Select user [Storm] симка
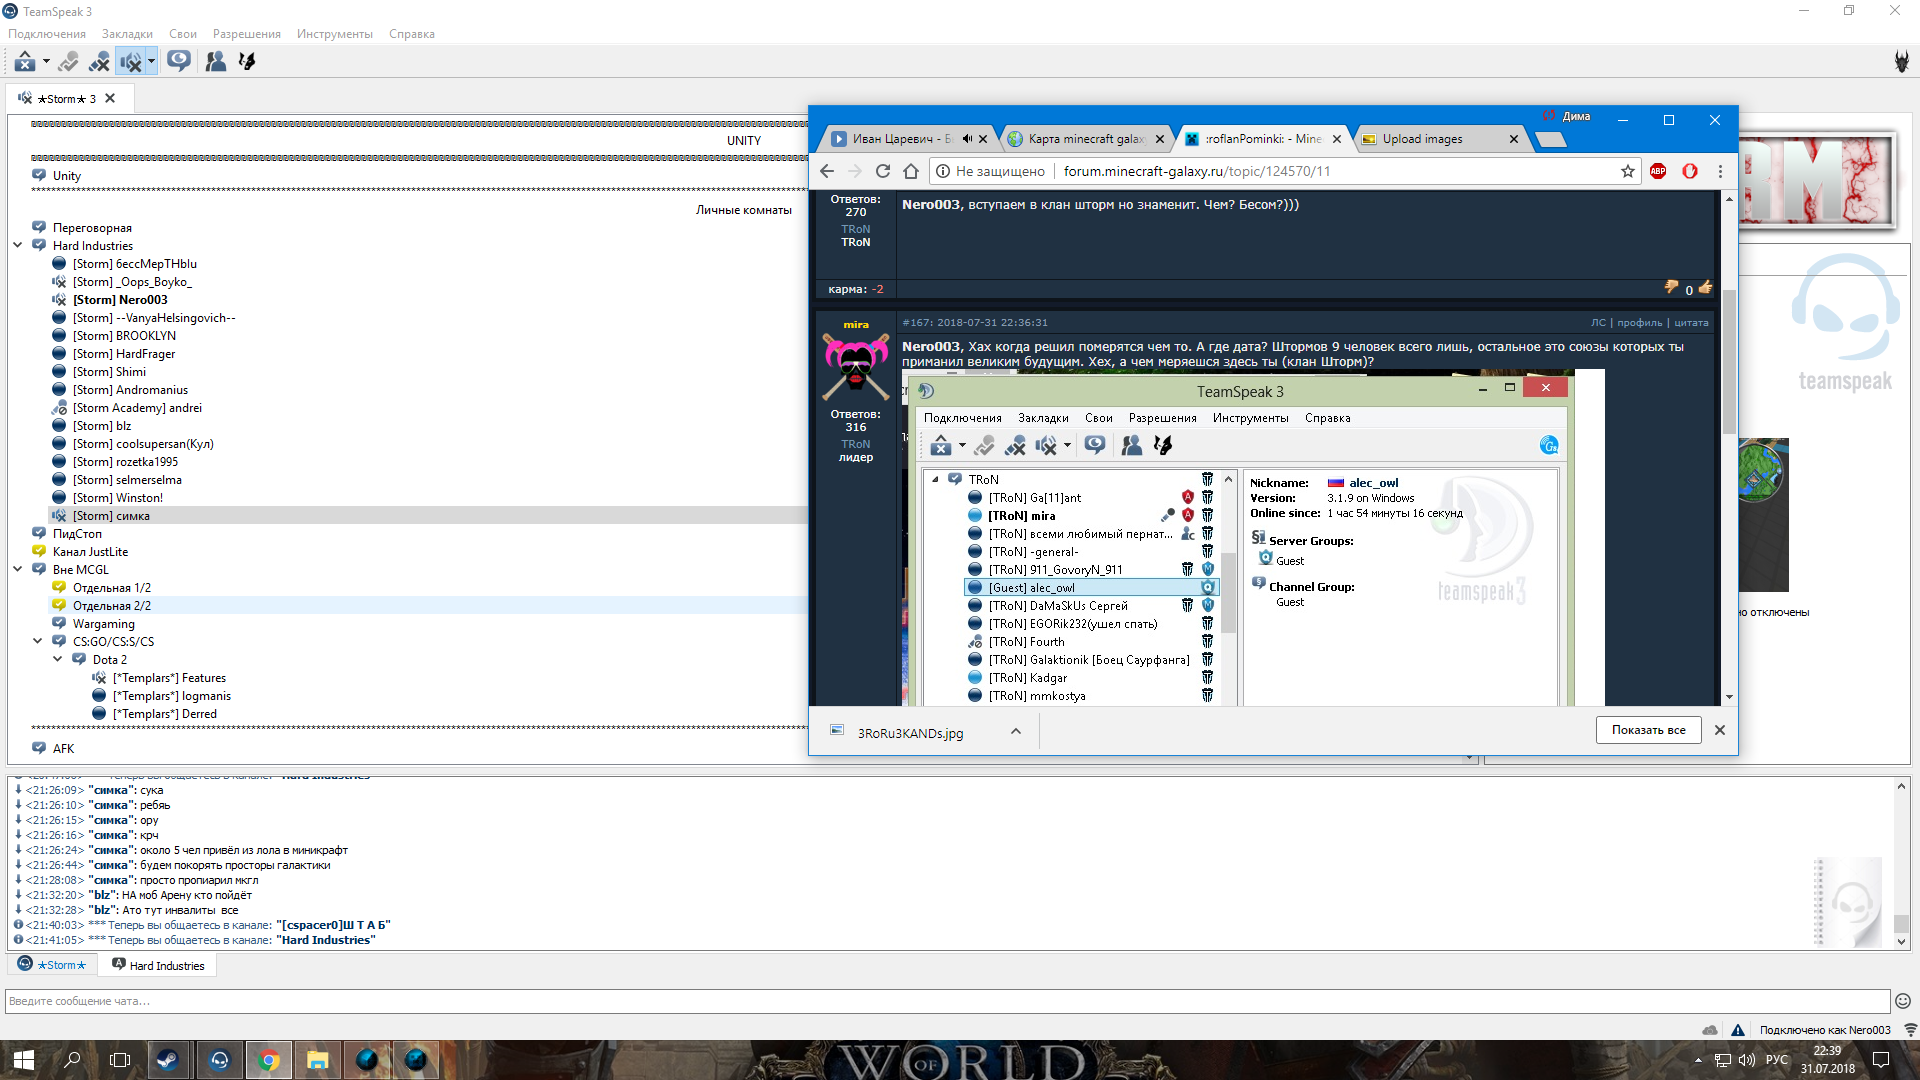The width and height of the screenshot is (1920, 1080). point(111,516)
